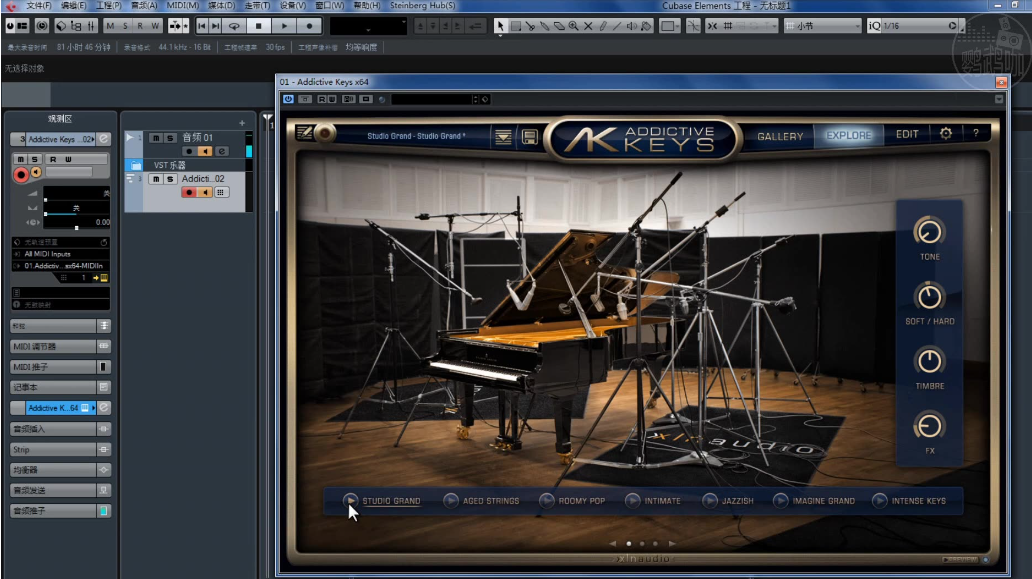Viewport: 1032px width, 579px height.
Task: Expand the 音频插入 inspector section
Action: [60, 428]
